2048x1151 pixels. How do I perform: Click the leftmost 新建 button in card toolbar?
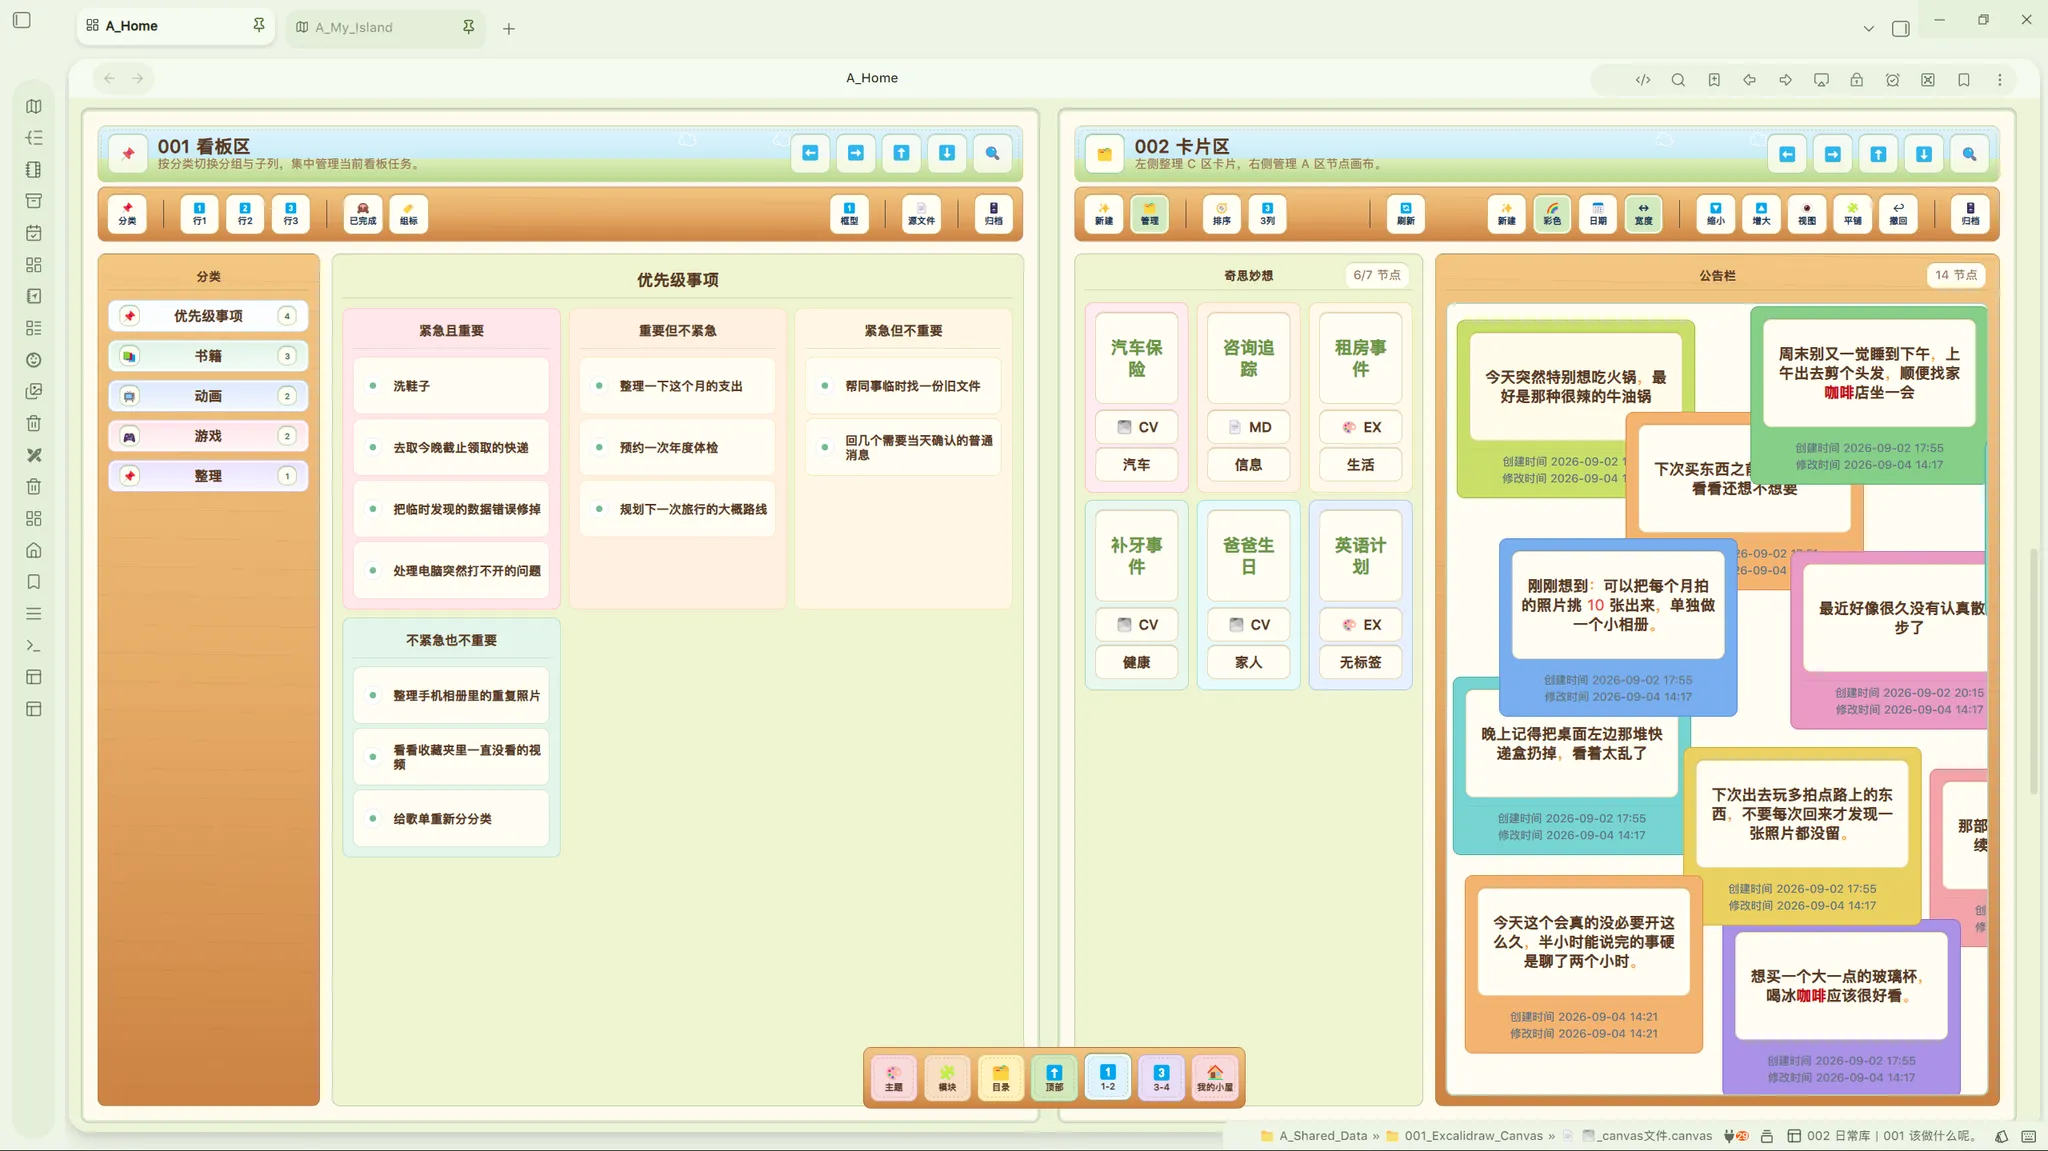click(x=1104, y=214)
